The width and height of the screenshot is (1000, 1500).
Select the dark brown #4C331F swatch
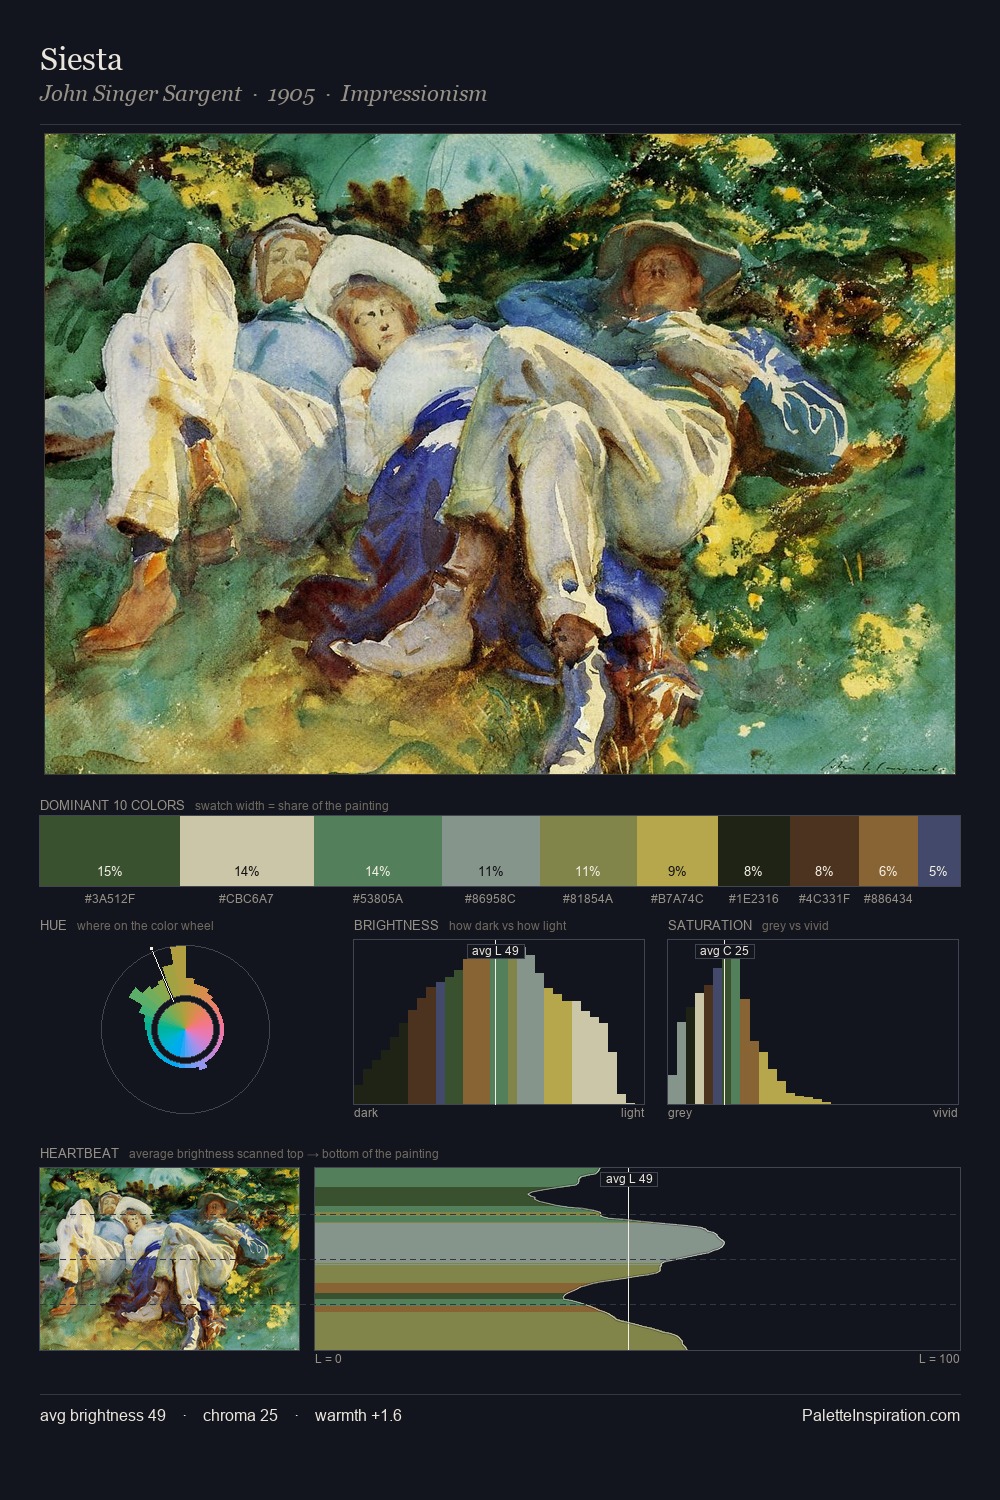[x=824, y=851]
